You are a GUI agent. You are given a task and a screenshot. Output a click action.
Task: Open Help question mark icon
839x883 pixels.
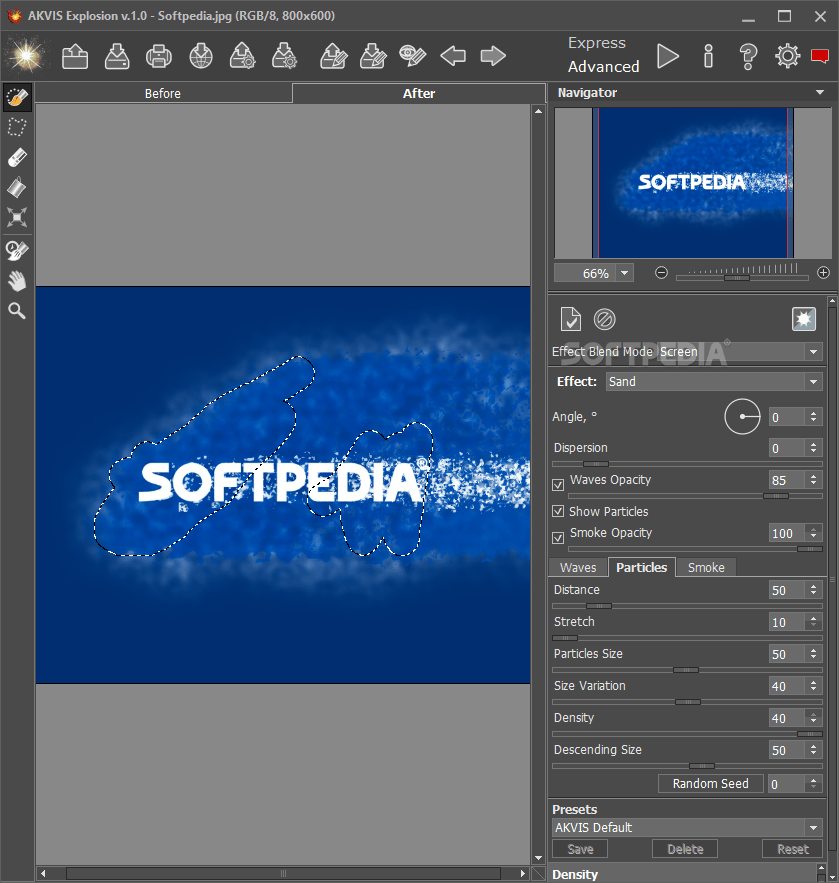pyautogui.click(x=748, y=56)
